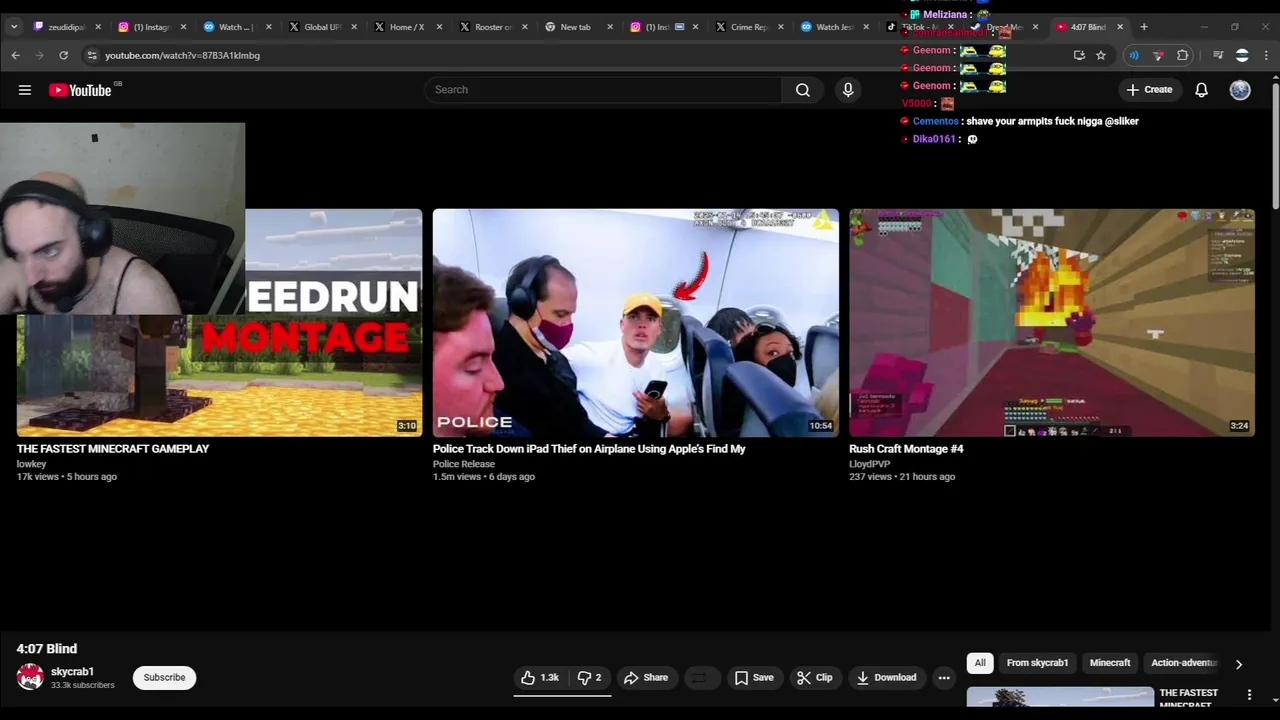This screenshot has height=720, width=1280.
Task: Bookmark this page with the star
Action: click(1101, 55)
